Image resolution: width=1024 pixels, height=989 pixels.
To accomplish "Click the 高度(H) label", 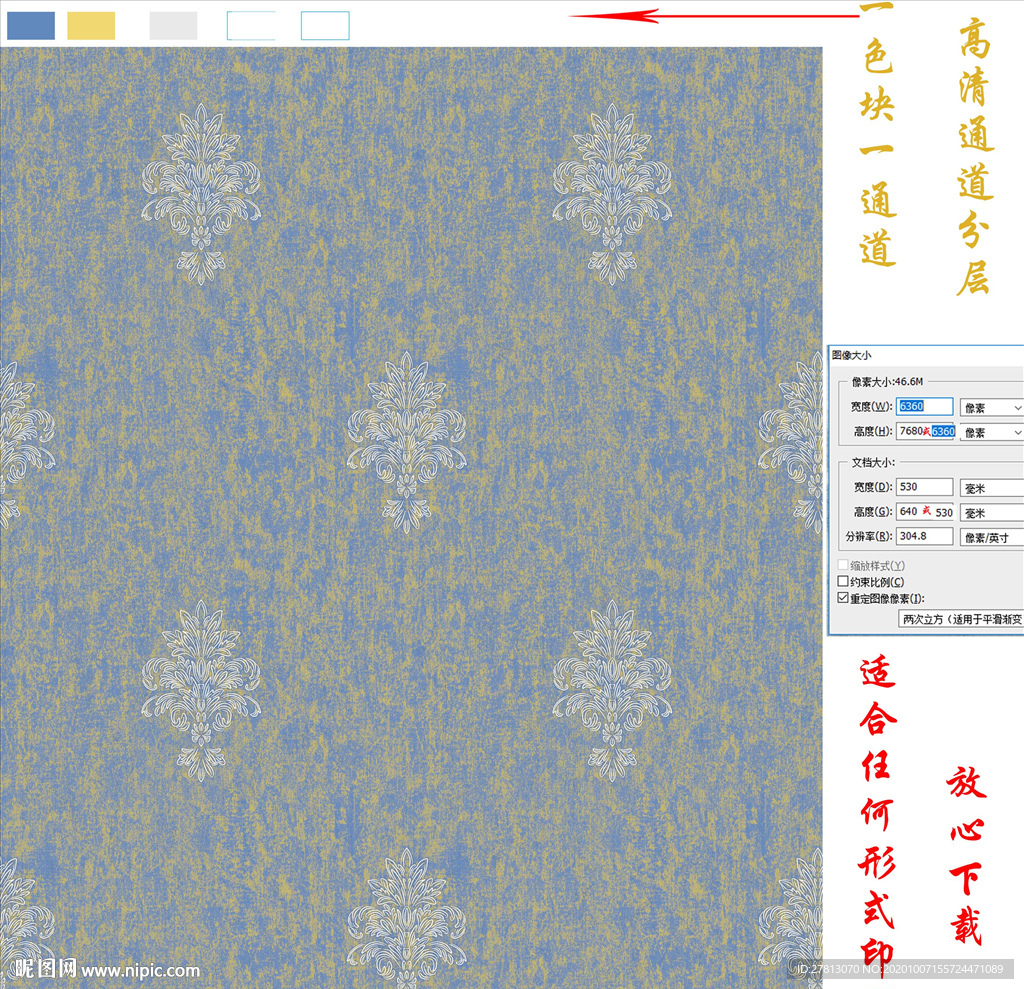I will pos(872,431).
